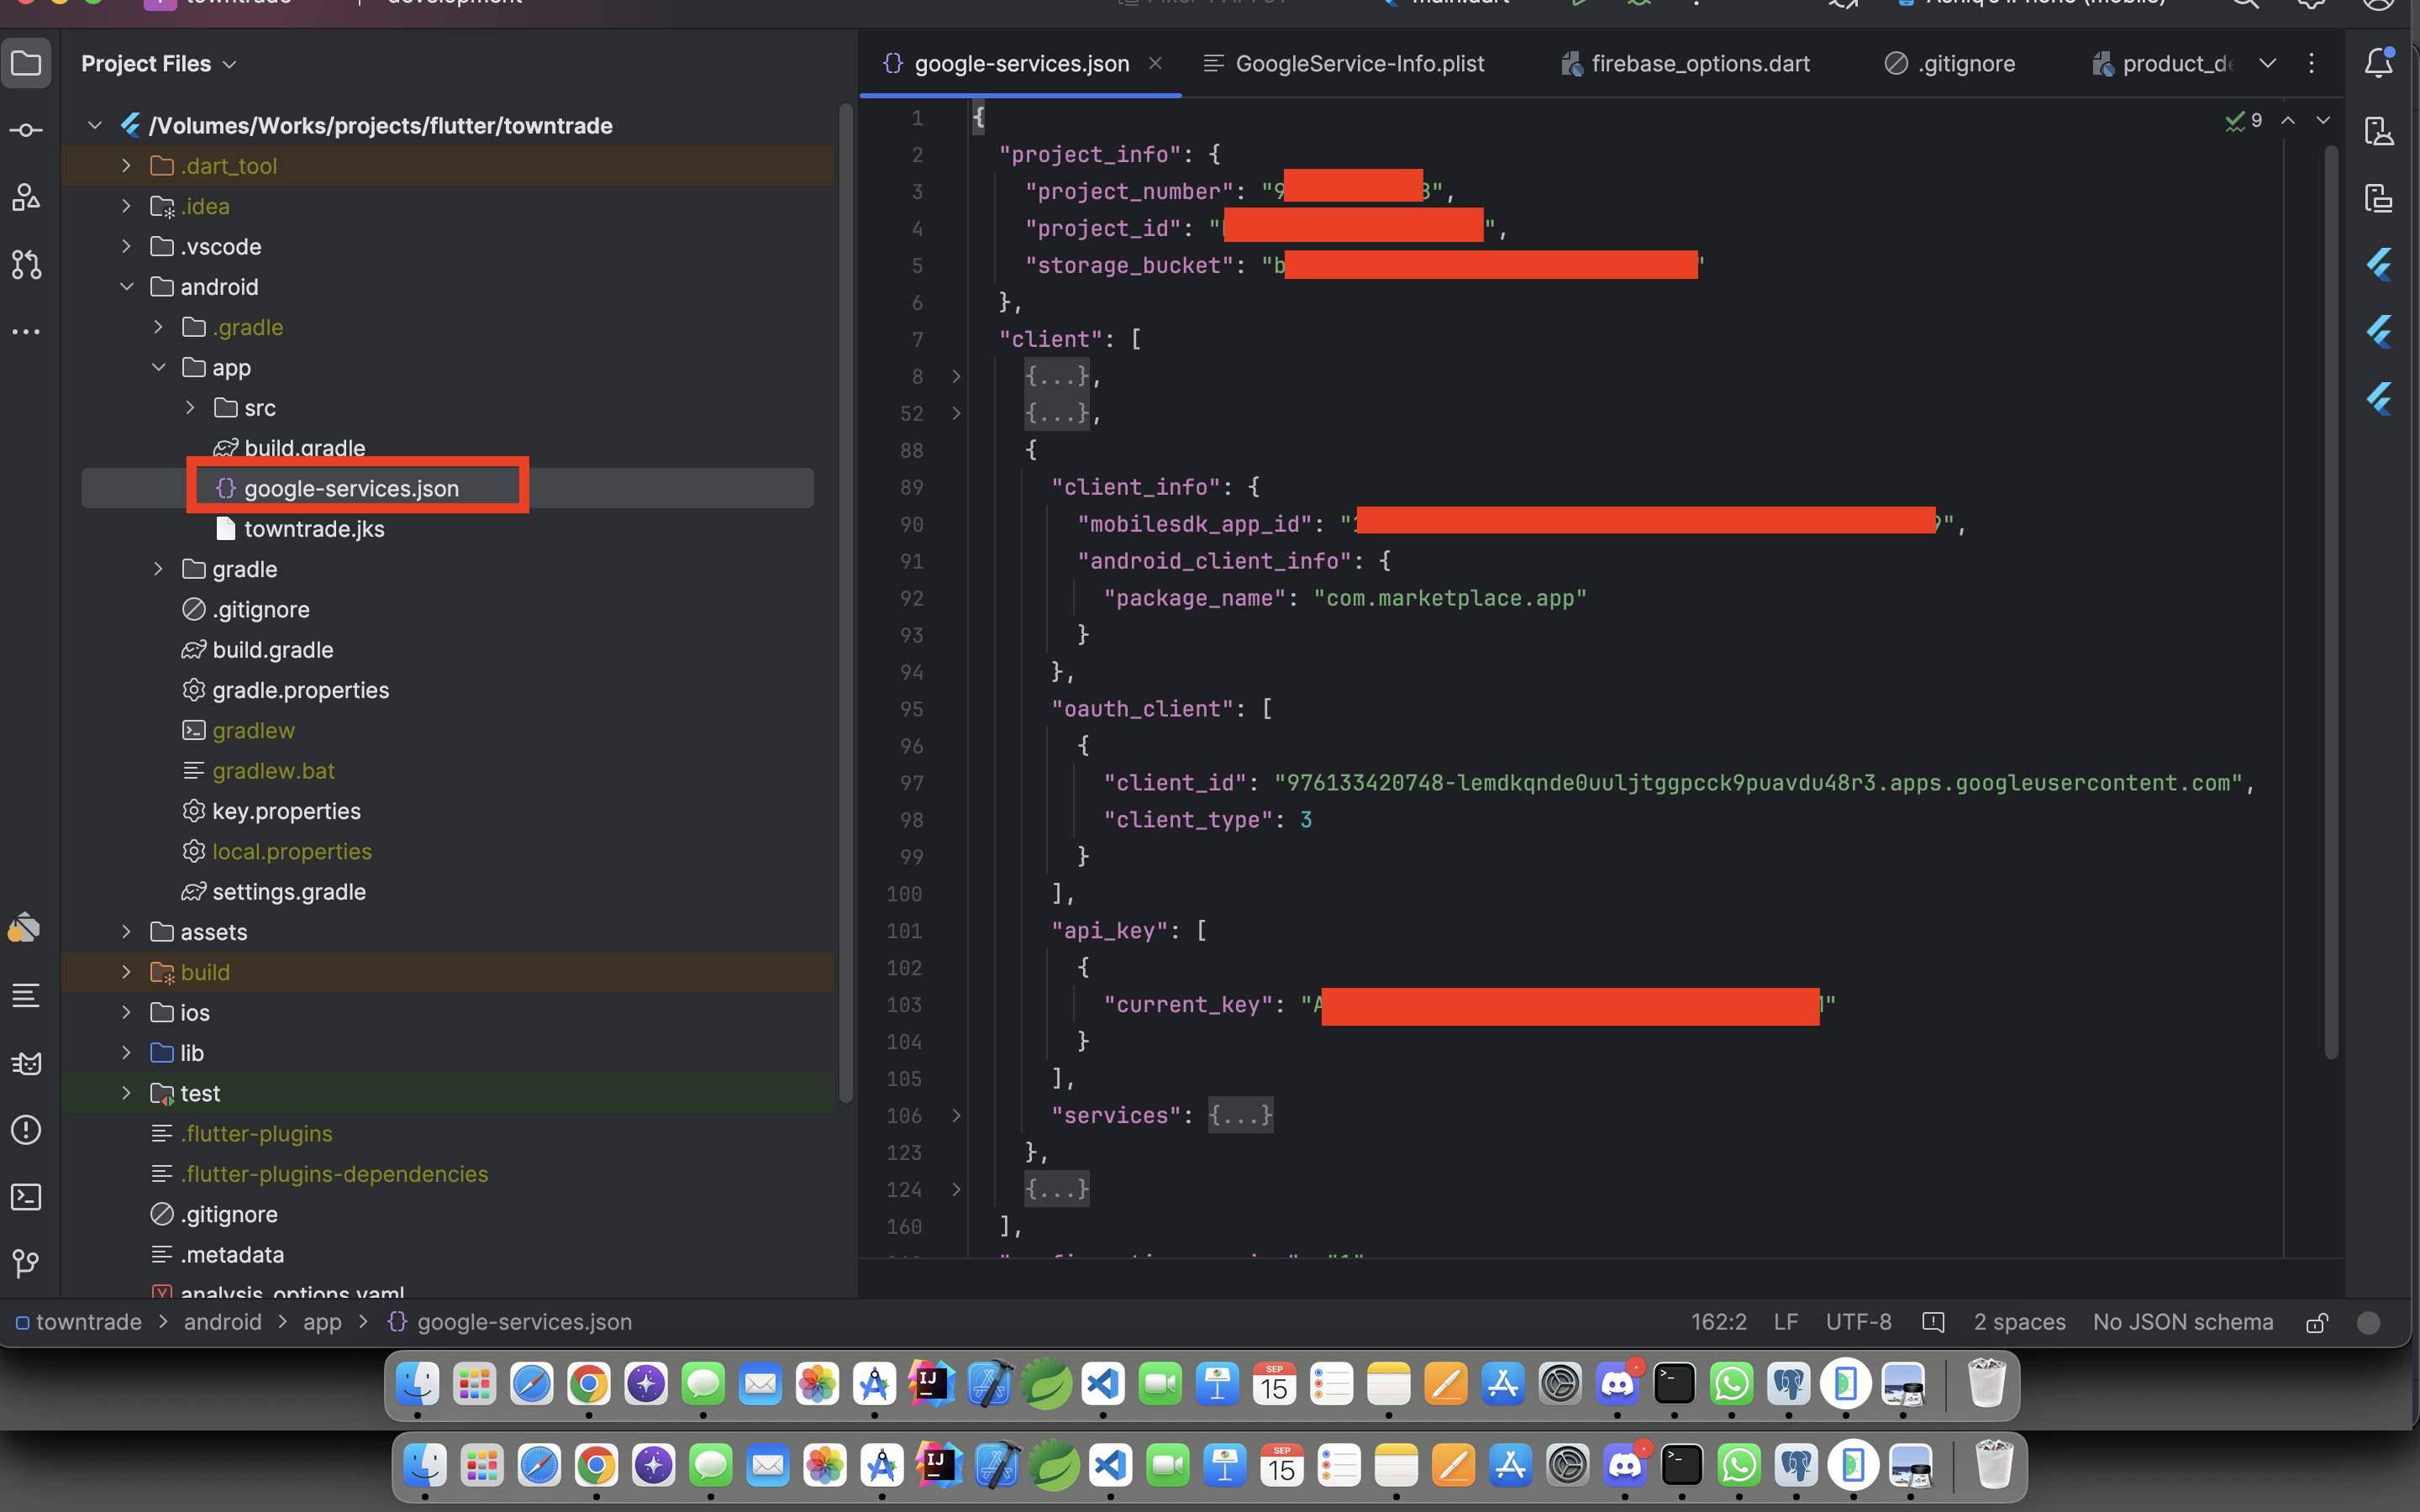2420x1512 pixels.
Task: Open editor tabs options three-dot menu
Action: coord(2311,63)
